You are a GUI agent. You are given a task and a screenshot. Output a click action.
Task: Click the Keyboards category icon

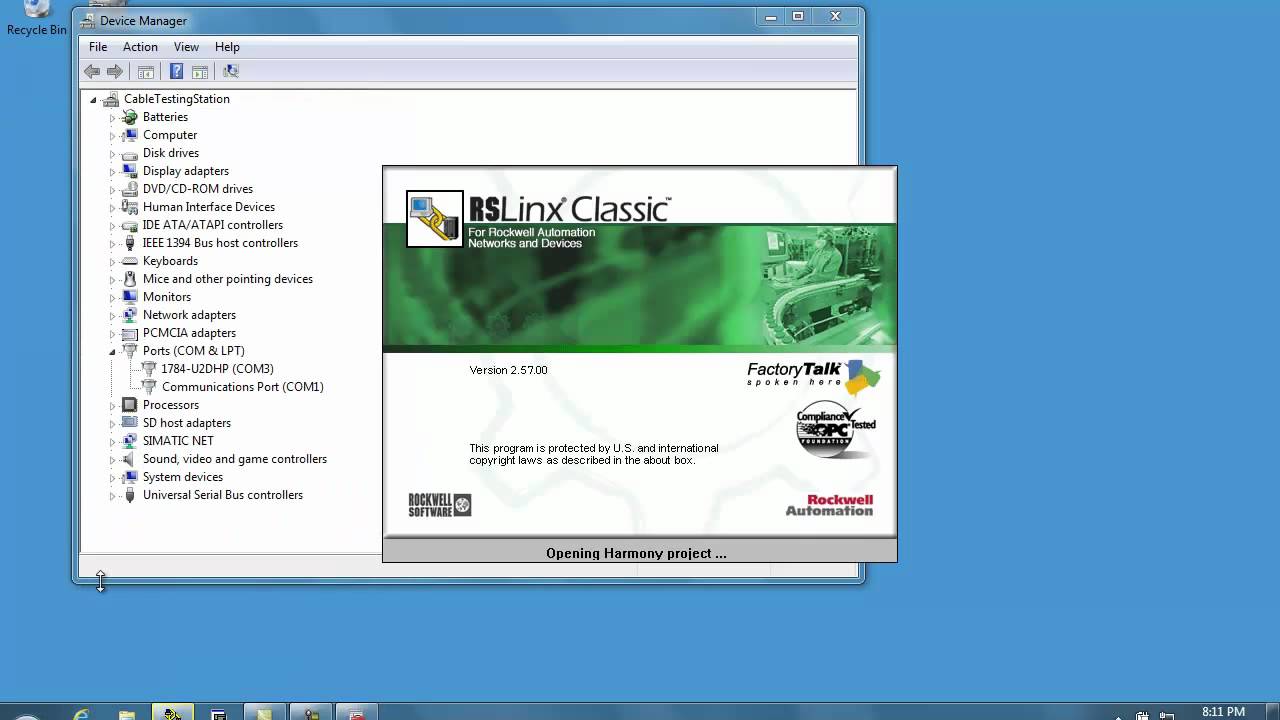[x=129, y=261]
